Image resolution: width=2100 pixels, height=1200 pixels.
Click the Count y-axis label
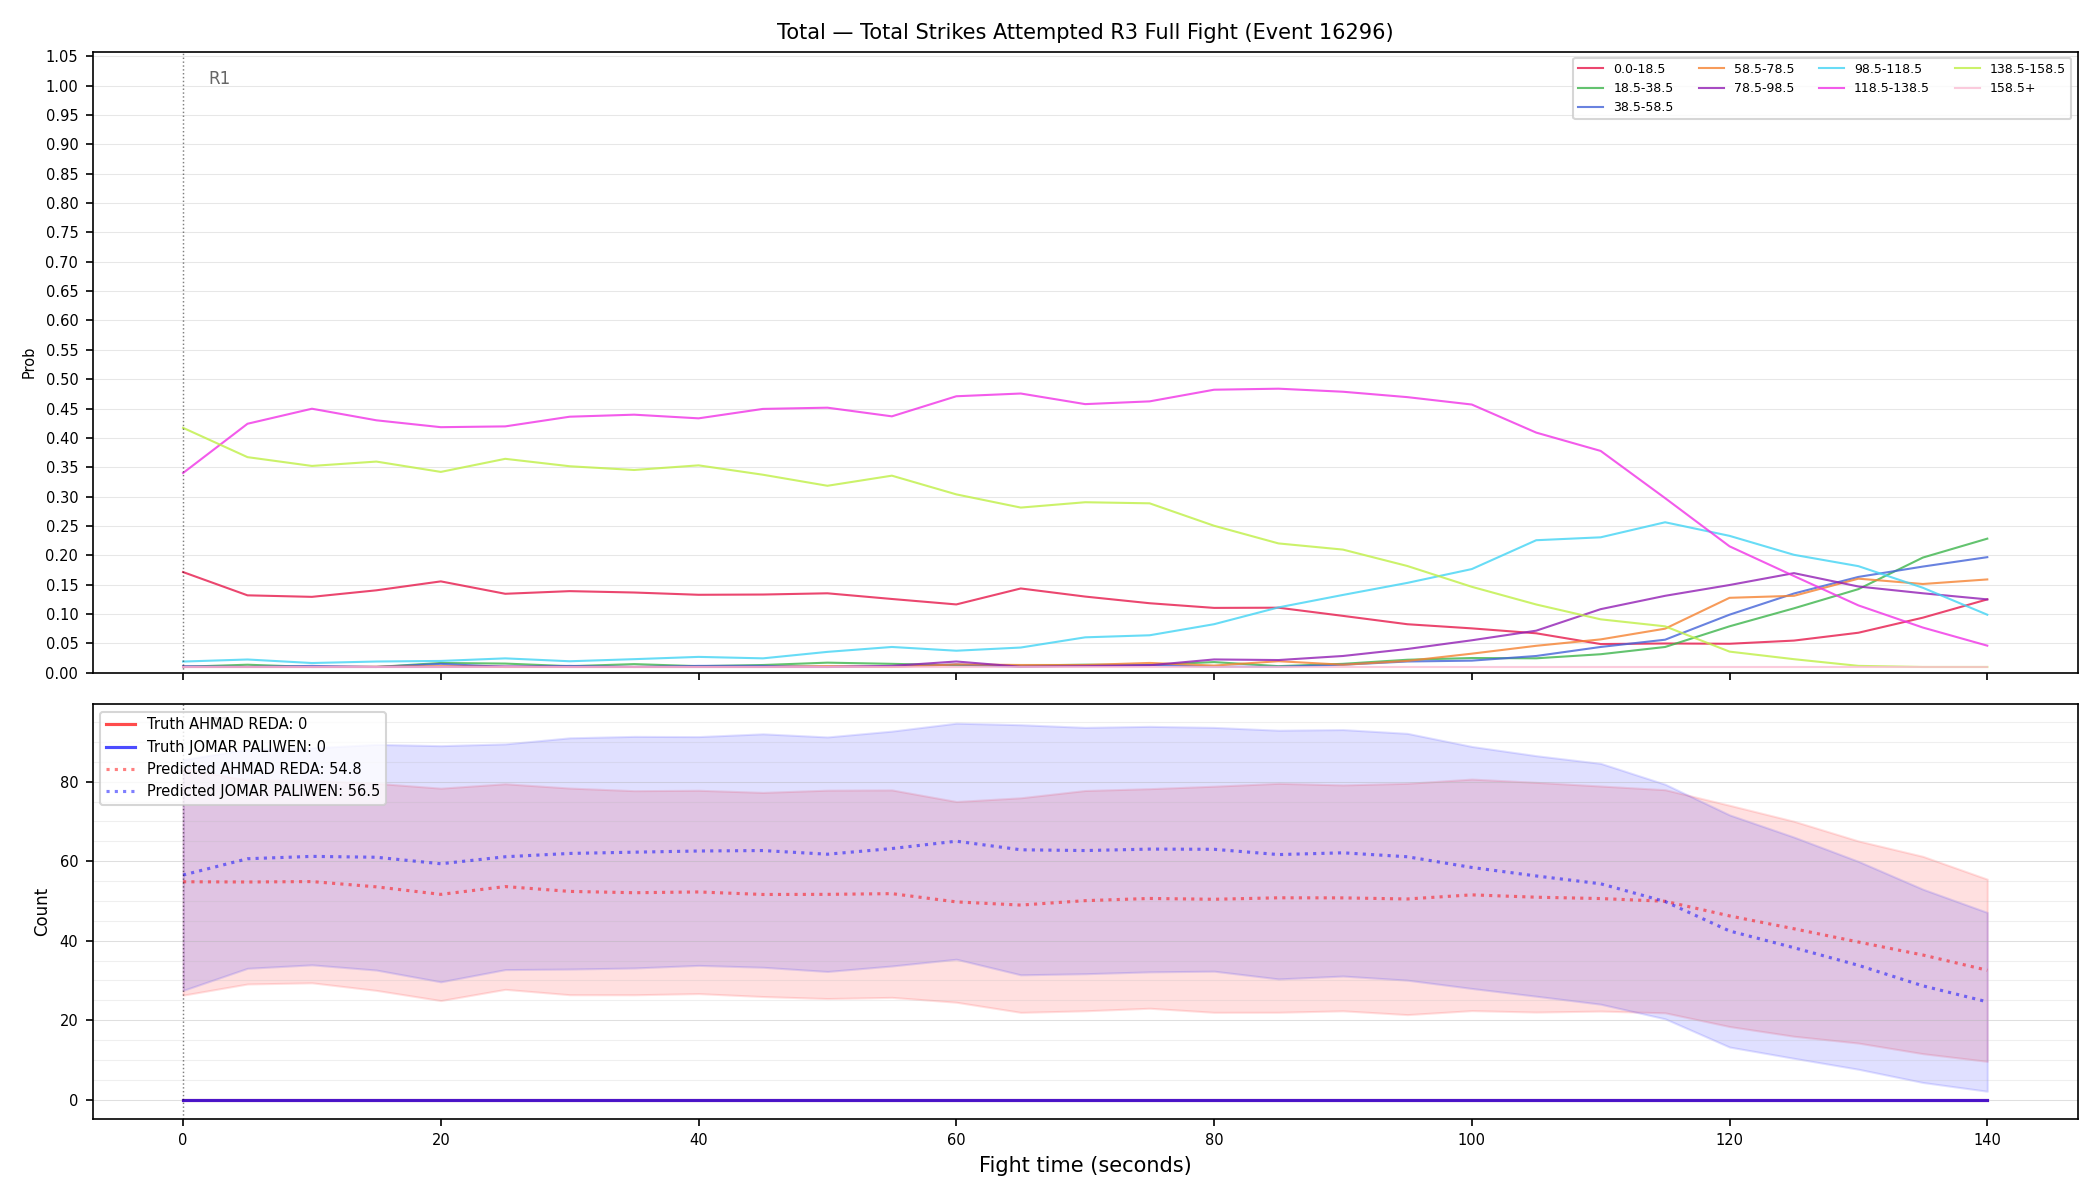click(41, 912)
